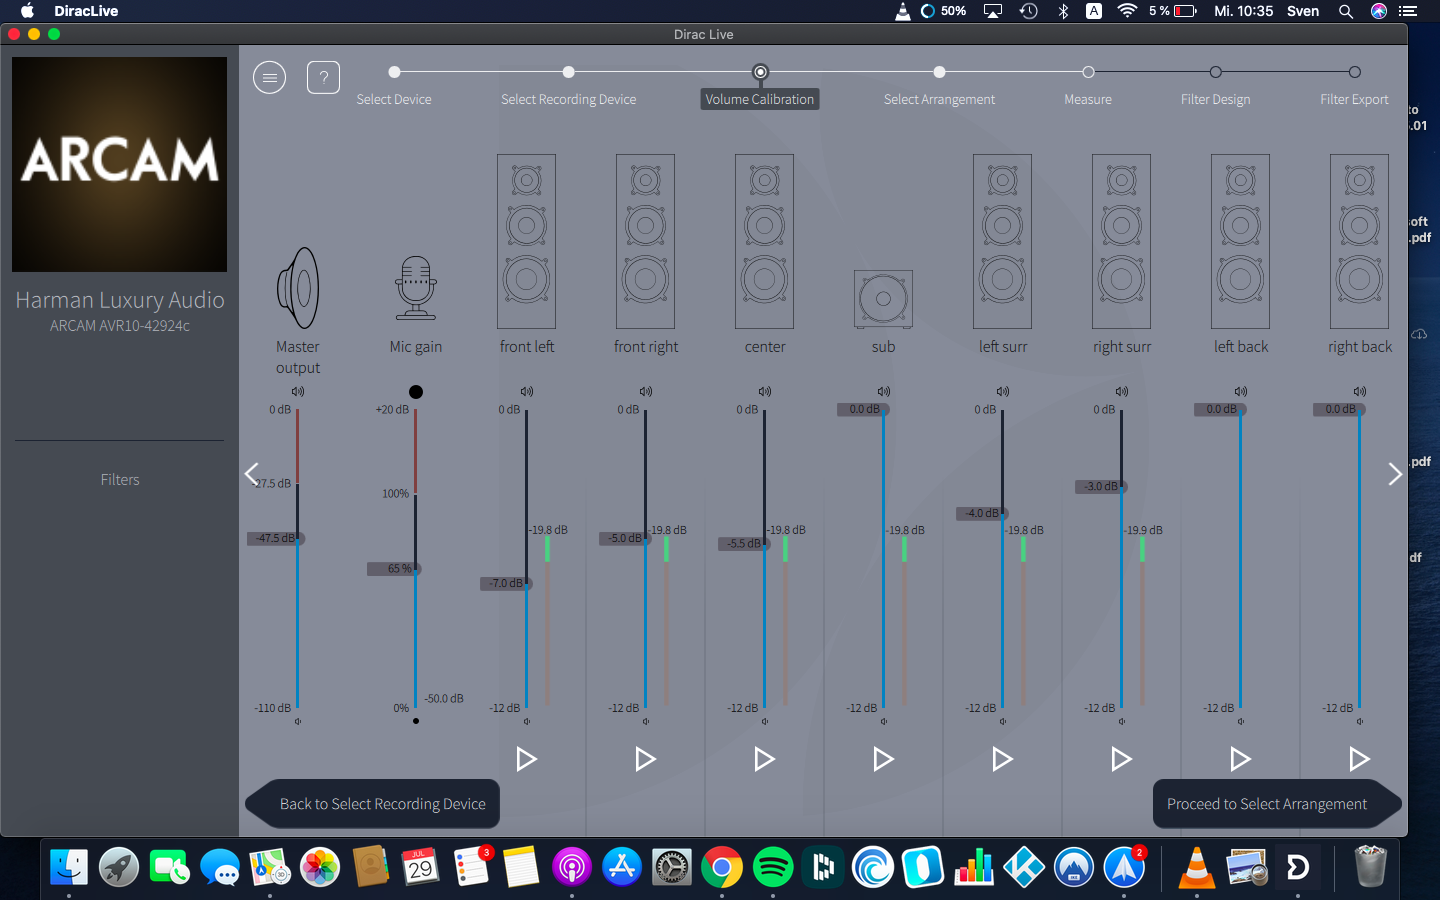This screenshot has height=900, width=1440.
Task: Click Back to Select Recording Device
Action: [x=382, y=804]
